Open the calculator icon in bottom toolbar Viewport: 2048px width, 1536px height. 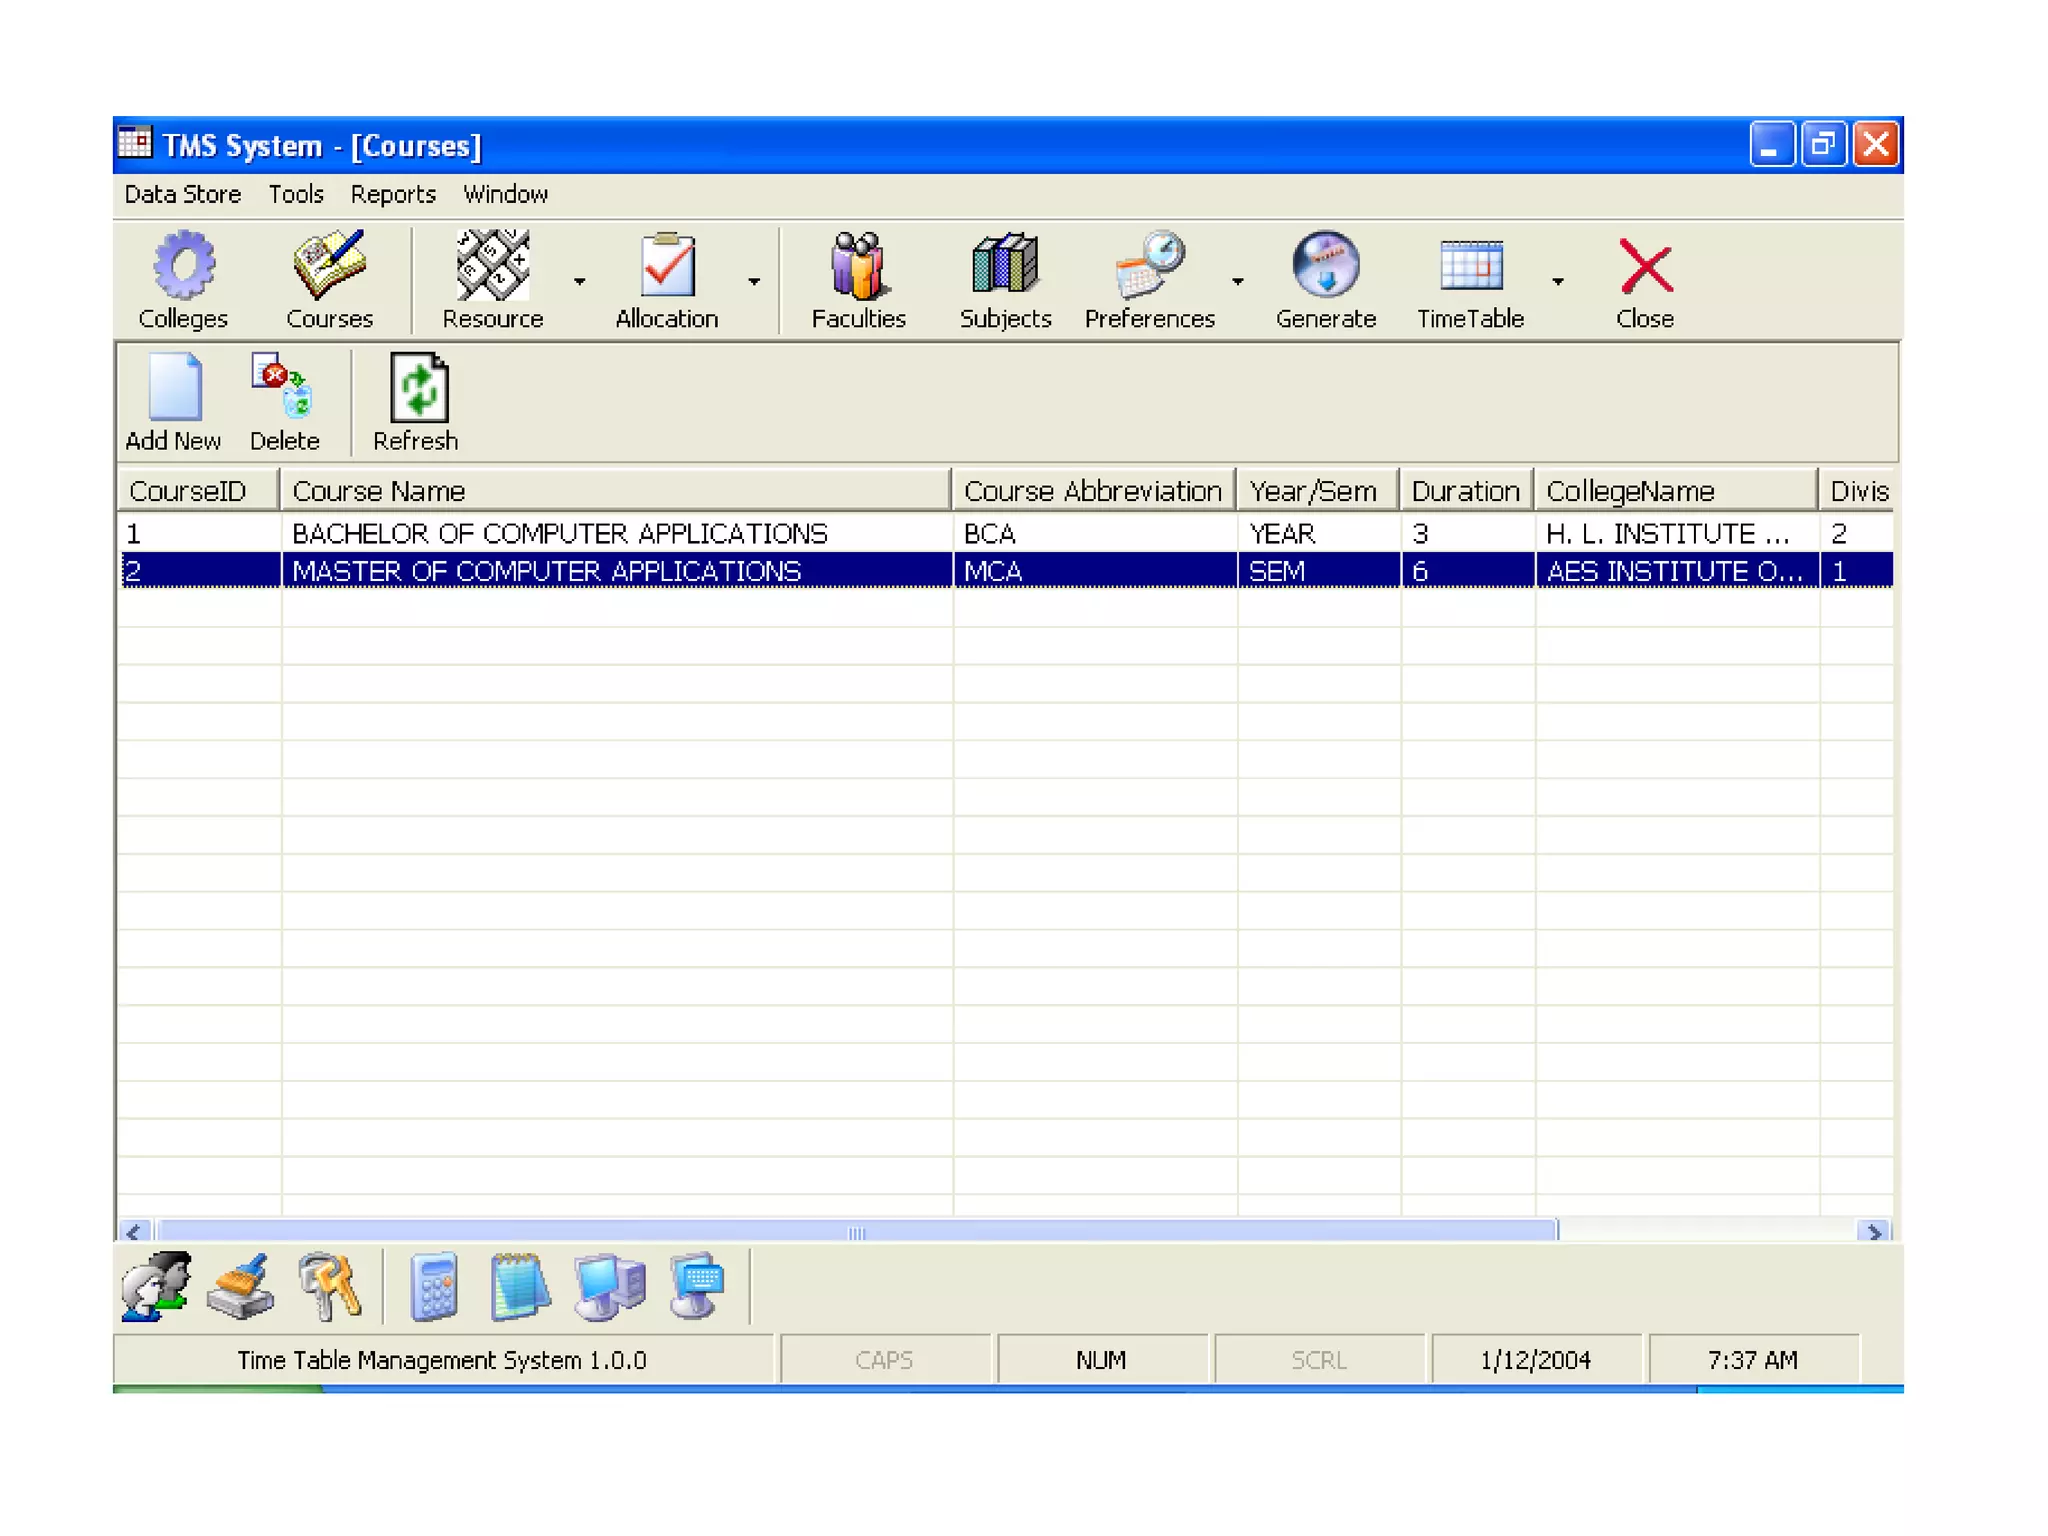434,1286
